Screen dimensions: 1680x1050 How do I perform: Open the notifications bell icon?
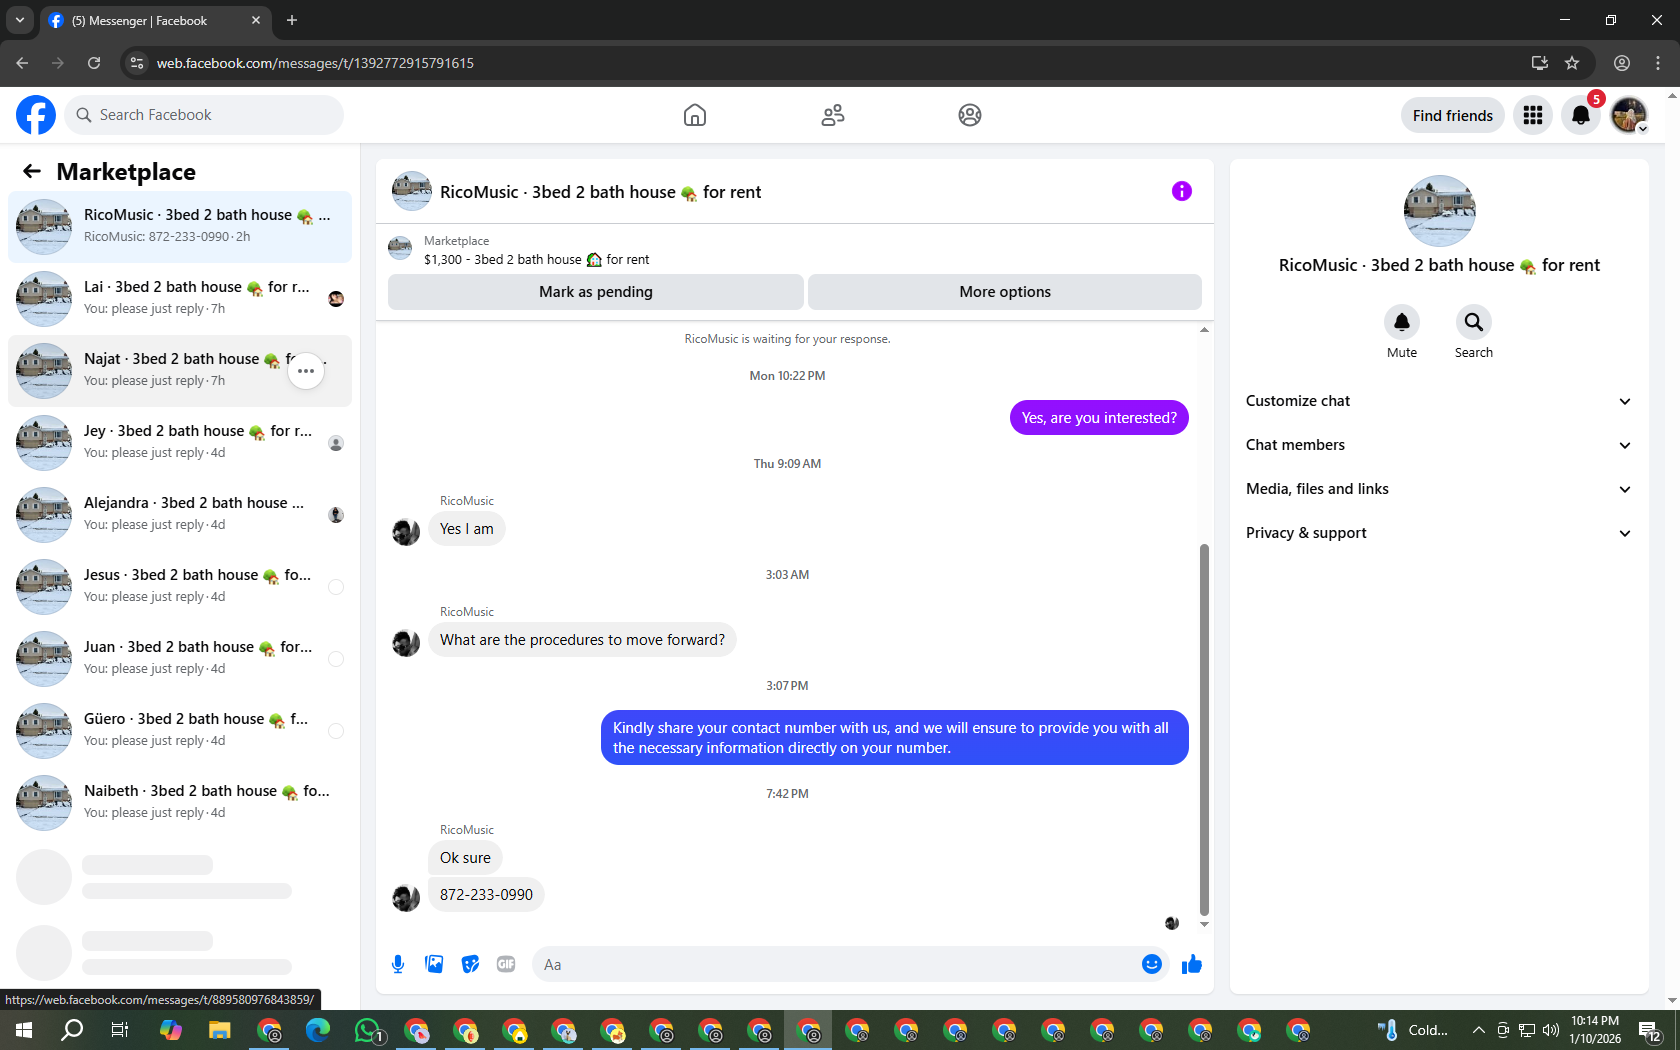1581,115
